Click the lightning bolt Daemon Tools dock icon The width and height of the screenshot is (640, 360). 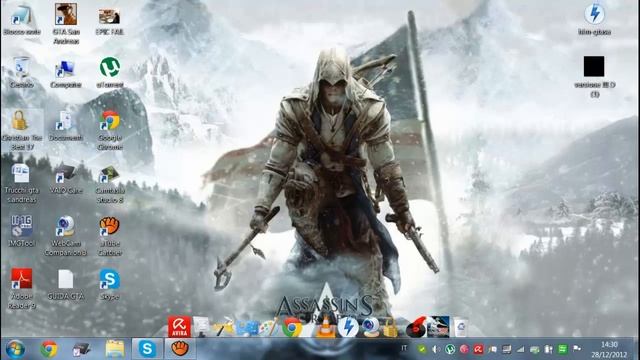[x=348, y=327]
